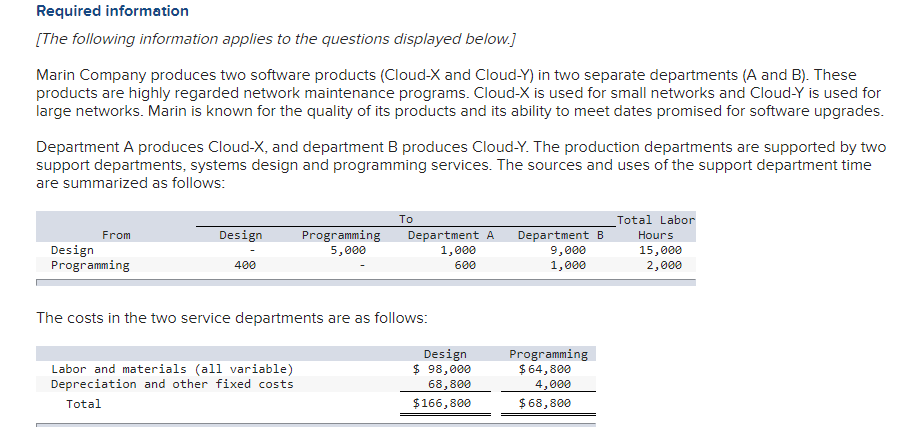Select the 600 hours cell
Image resolution: width=900 pixels, height=427 pixels.
[x=465, y=265]
